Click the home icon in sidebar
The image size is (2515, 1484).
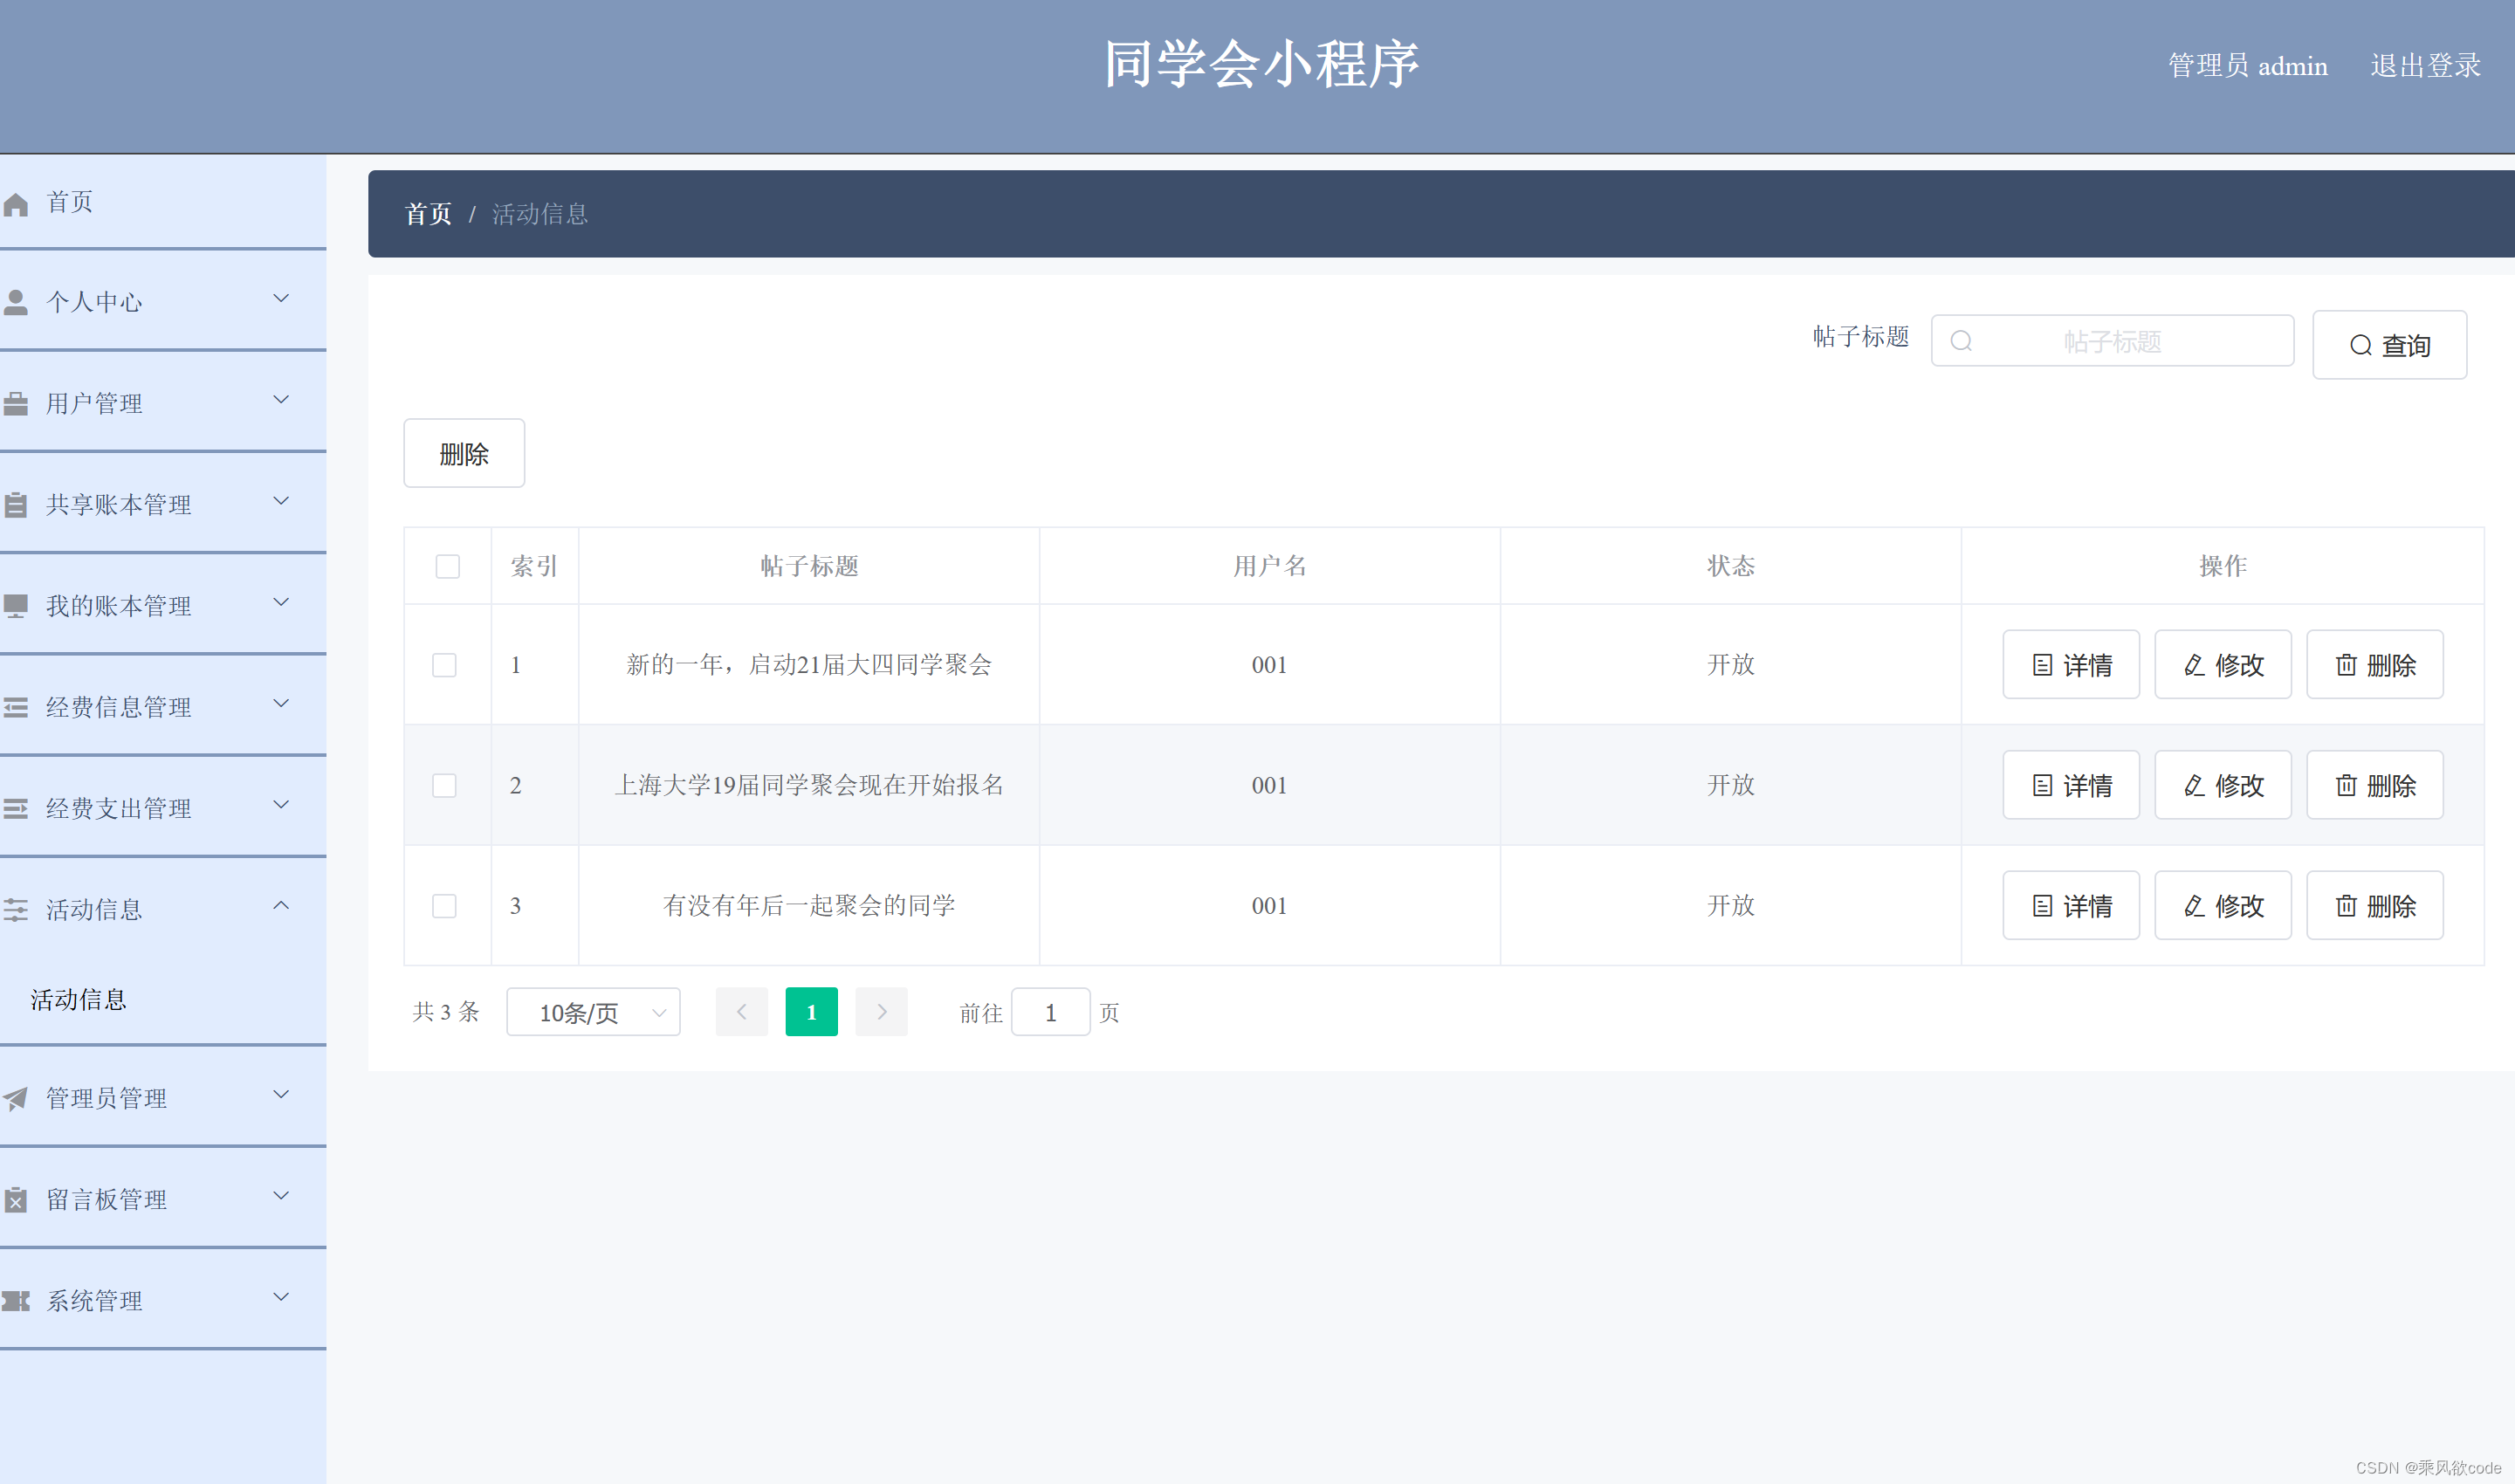(16, 205)
